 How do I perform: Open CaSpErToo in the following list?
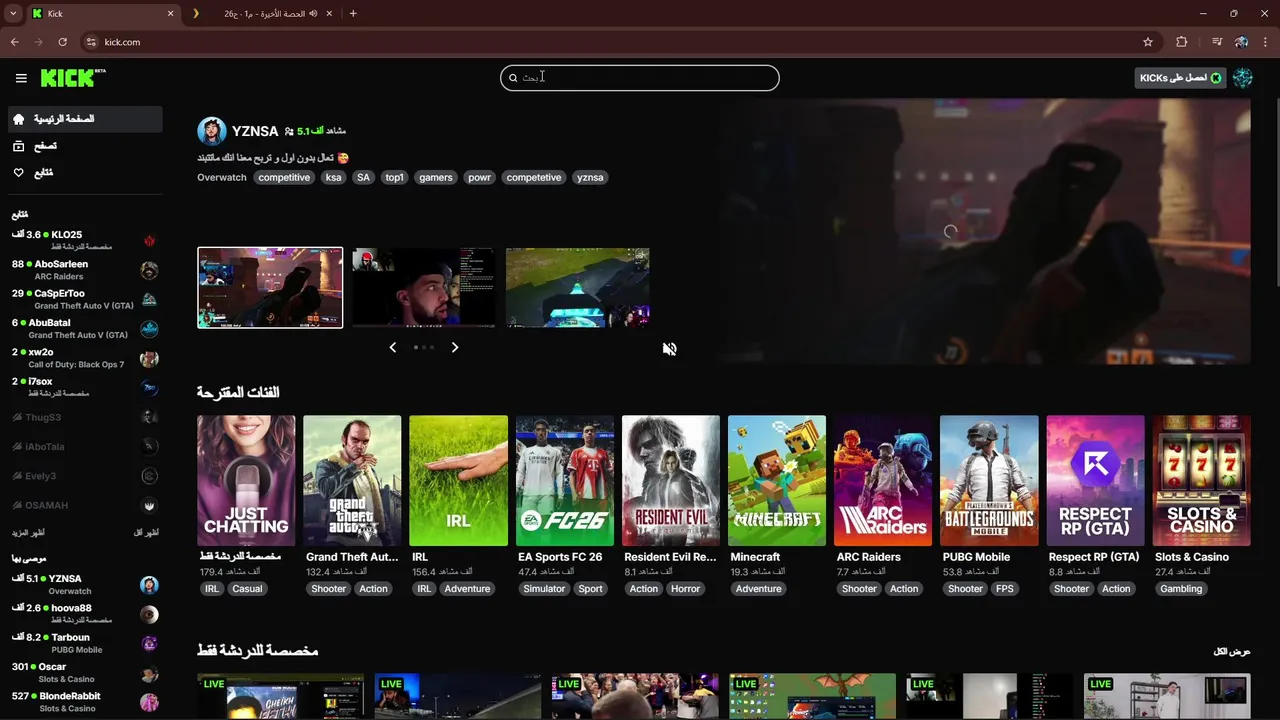(85, 299)
